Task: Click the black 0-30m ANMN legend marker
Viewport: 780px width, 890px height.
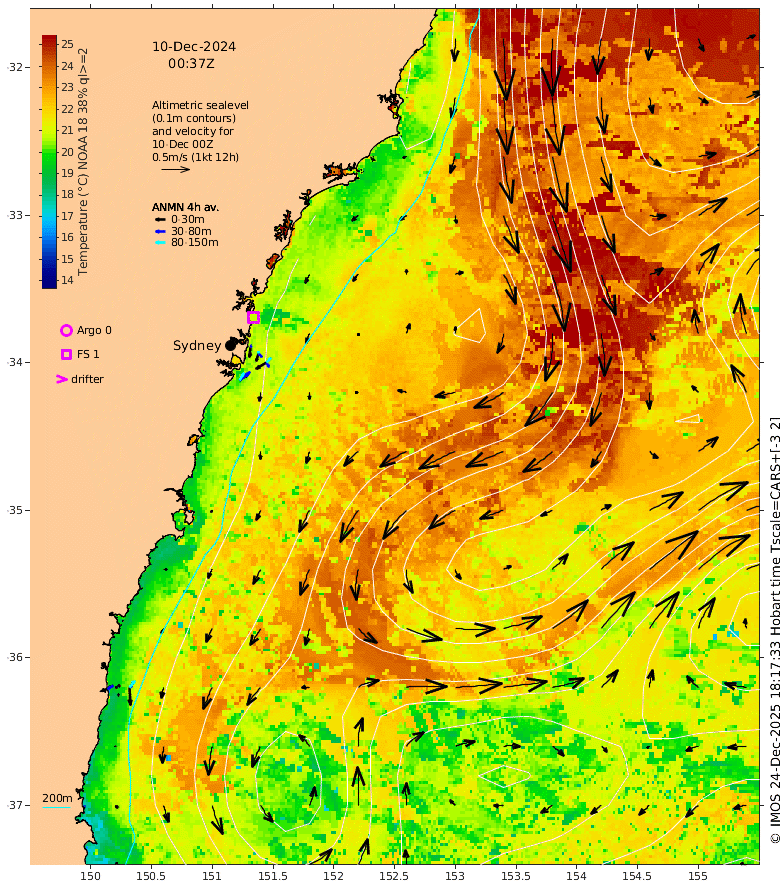Action: (x=161, y=220)
